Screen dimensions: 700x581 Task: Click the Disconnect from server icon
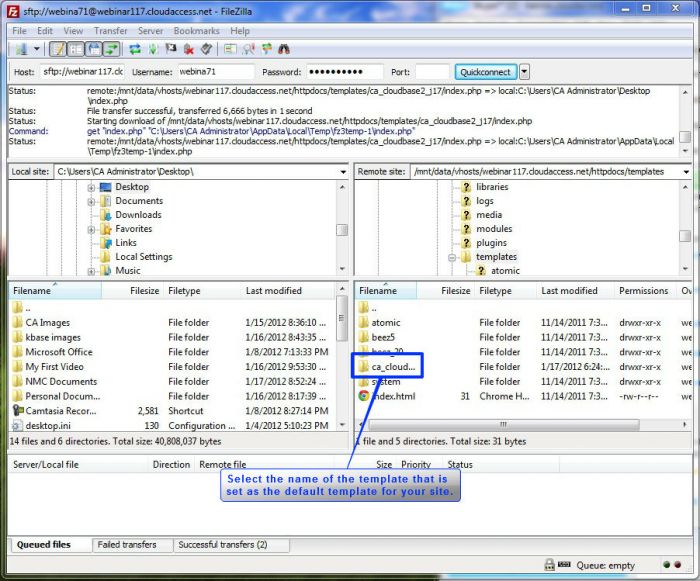(189, 49)
